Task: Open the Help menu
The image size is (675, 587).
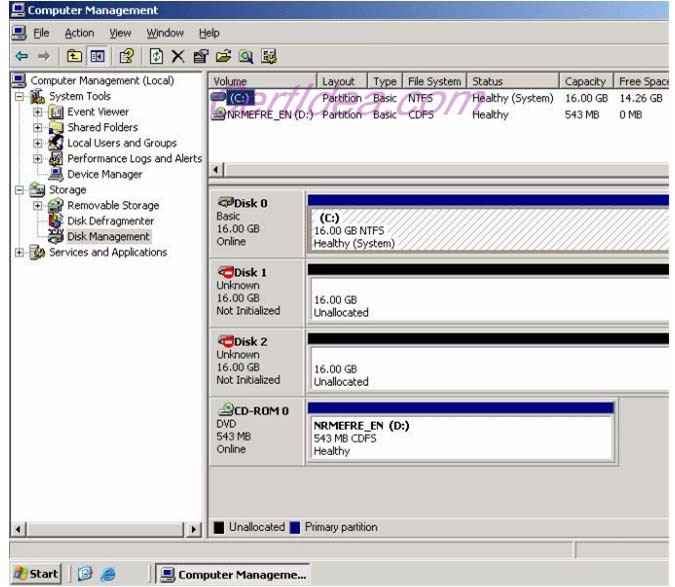Action: [x=209, y=33]
